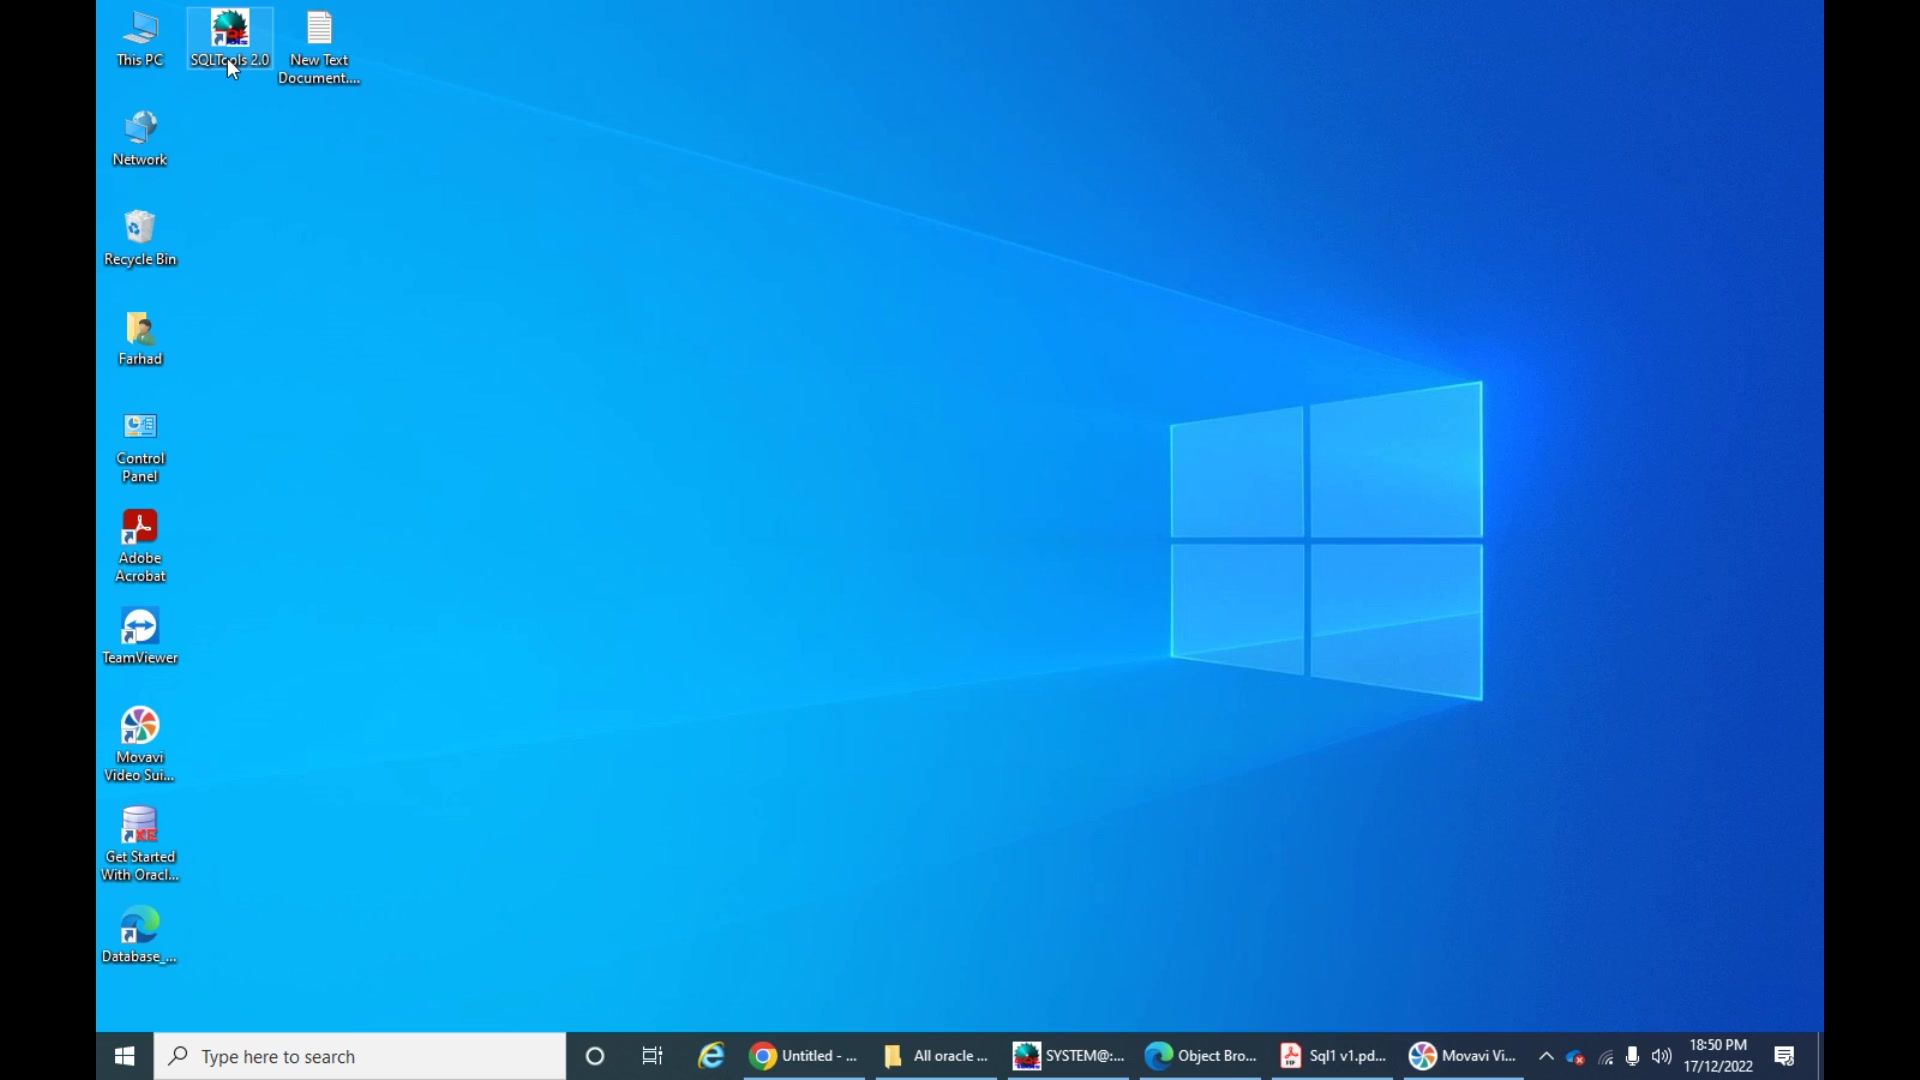Screen dimensions: 1920x1080
Task: Select the This PC desktop icon
Action: coord(140,39)
